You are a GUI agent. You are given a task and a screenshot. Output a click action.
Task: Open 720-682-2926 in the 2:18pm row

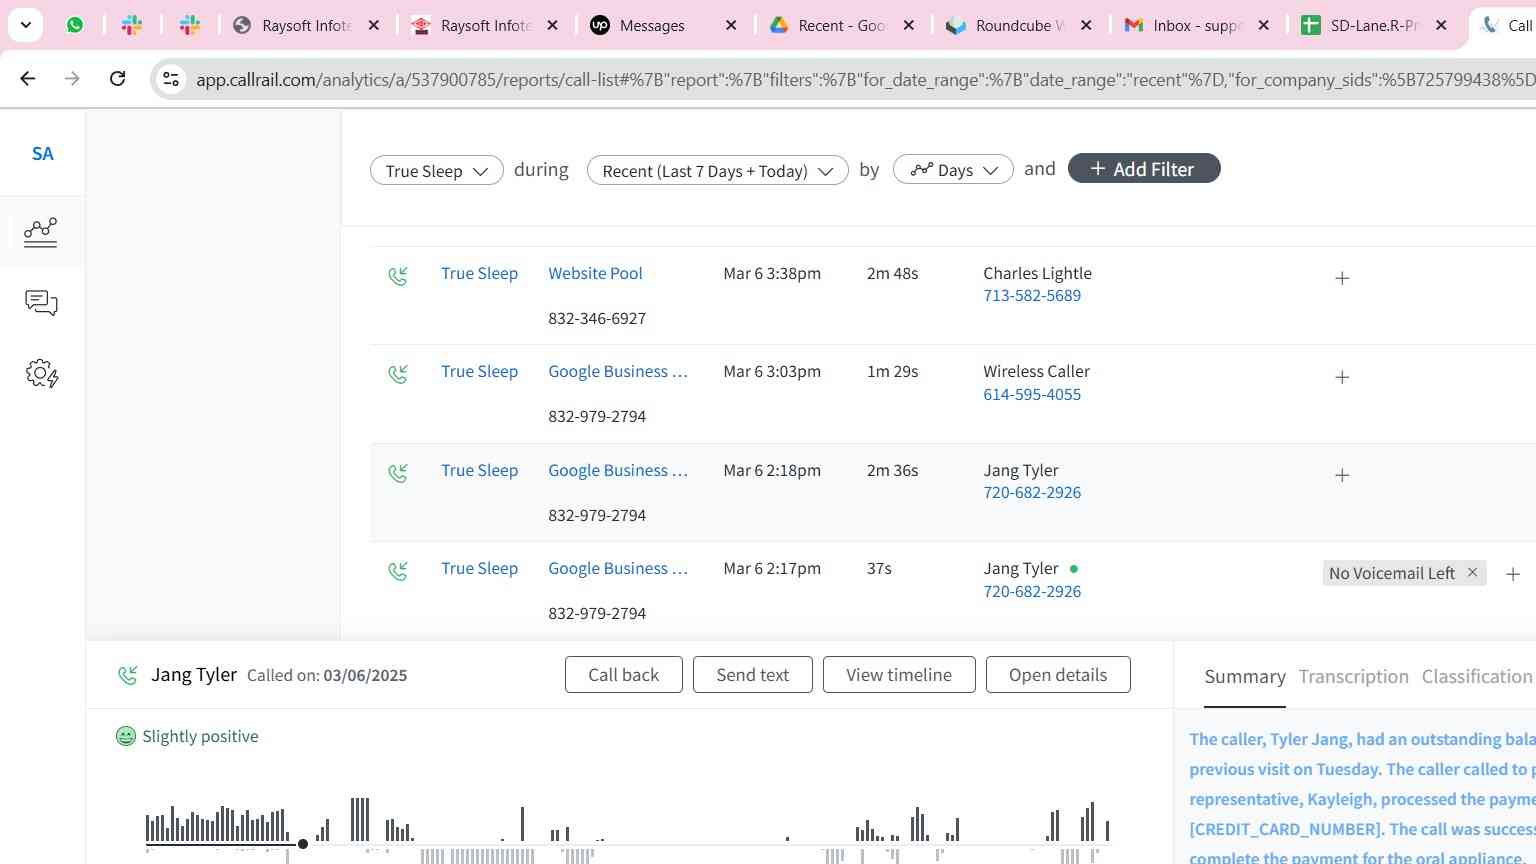click(1032, 492)
